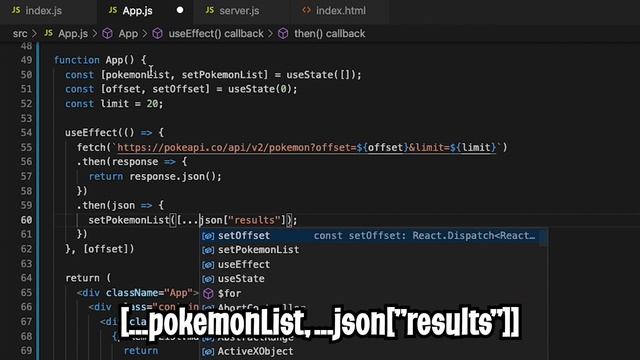Select the $for snippet suggestion

click(373, 293)
